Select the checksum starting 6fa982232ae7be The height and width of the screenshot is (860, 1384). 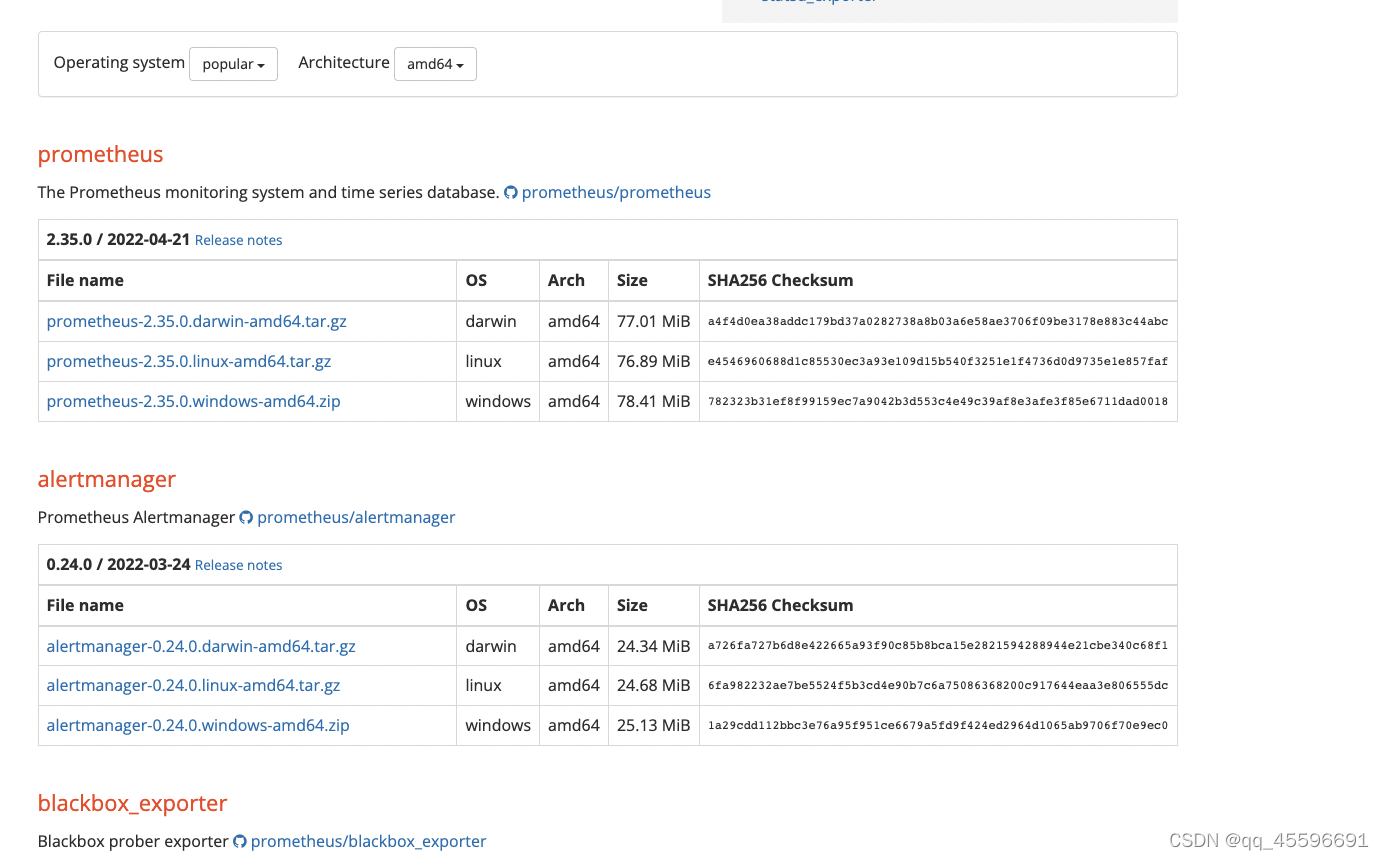938,686
